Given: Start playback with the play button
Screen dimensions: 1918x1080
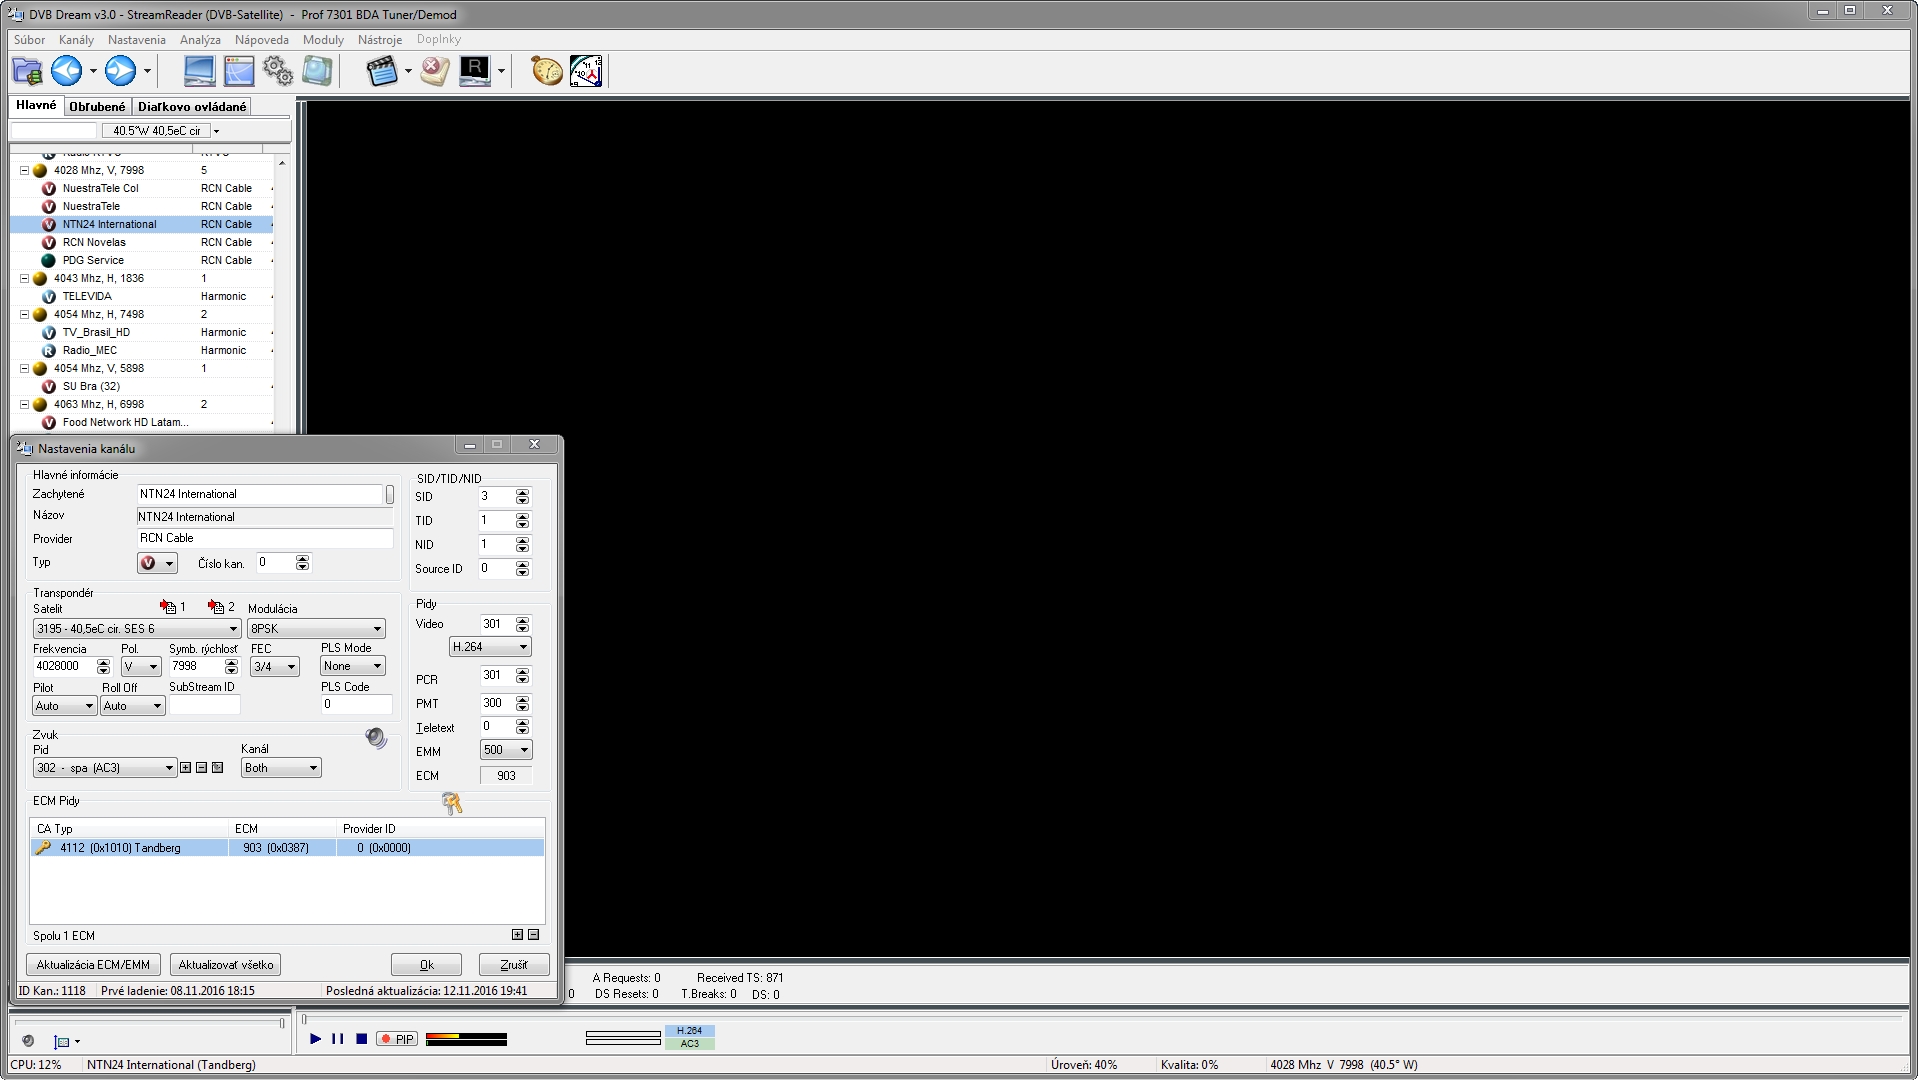Looking at the screenshot, I should pos(315,1039).
